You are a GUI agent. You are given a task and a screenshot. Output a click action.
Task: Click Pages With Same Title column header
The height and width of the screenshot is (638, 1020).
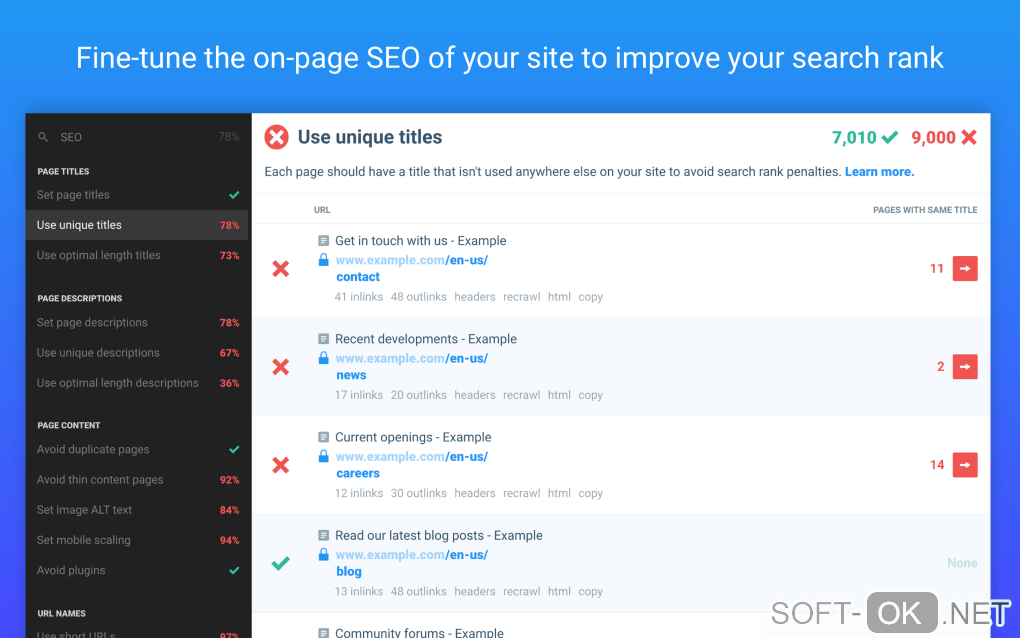click(925, 210)
